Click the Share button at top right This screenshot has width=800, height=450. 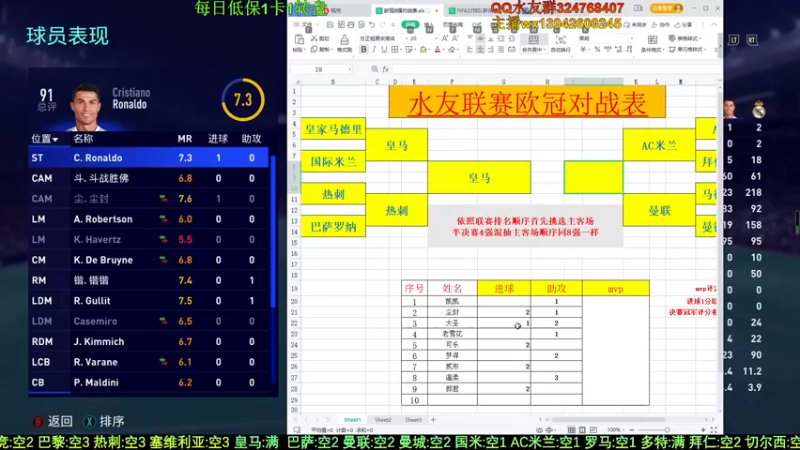pyautogui.click(x=685, y=24)
